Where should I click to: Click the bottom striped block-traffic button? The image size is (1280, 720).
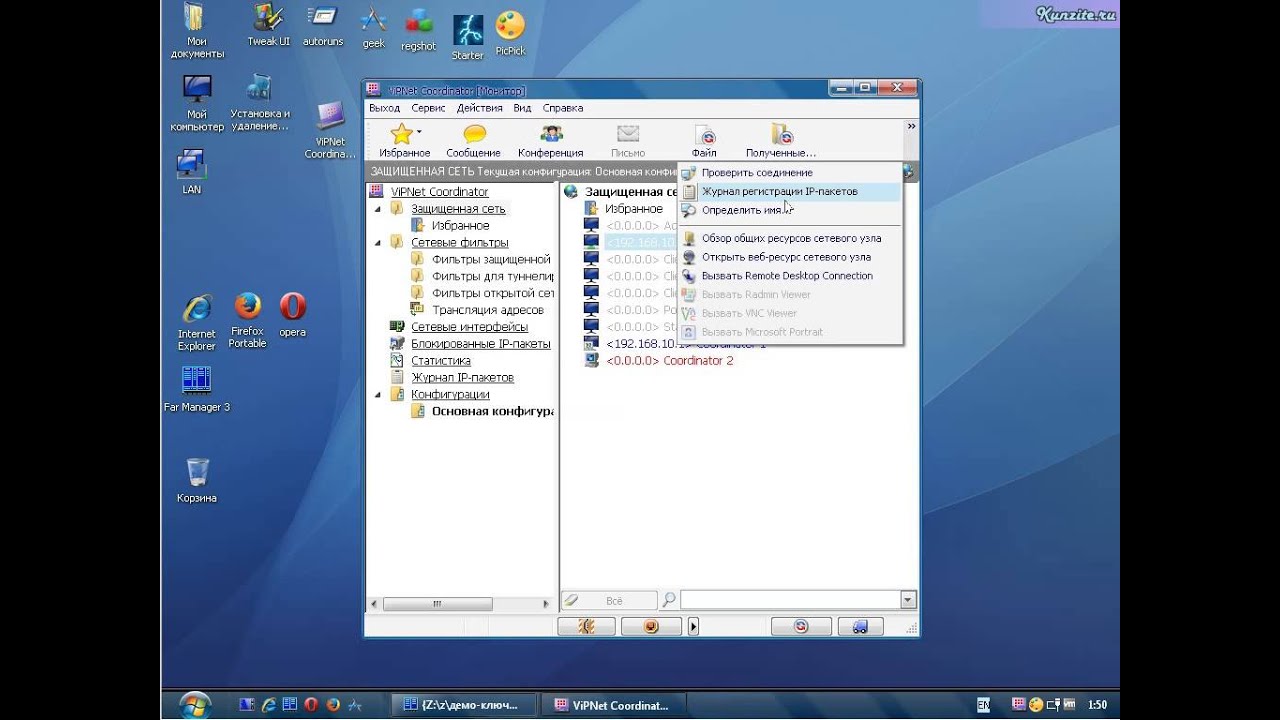(586, 627)
